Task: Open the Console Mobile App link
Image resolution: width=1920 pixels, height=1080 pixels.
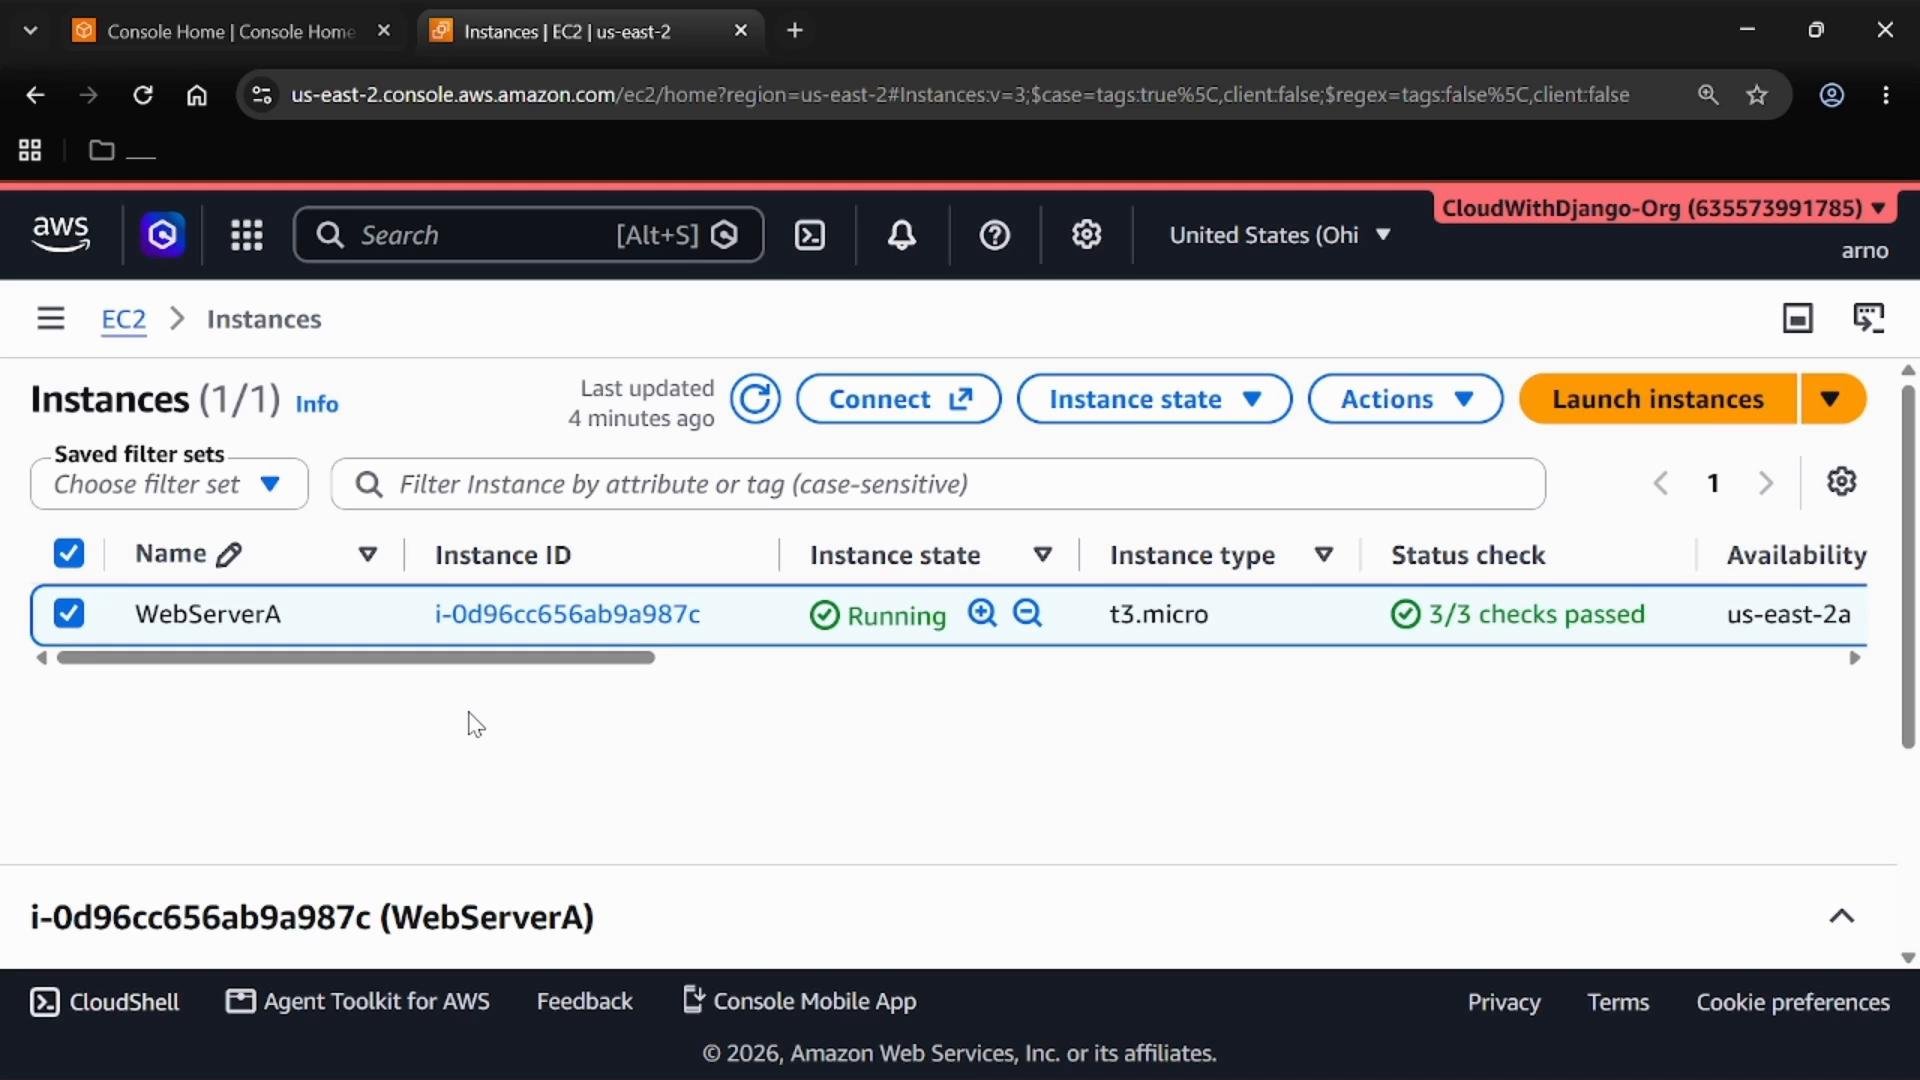Action: click(799, 1001)
